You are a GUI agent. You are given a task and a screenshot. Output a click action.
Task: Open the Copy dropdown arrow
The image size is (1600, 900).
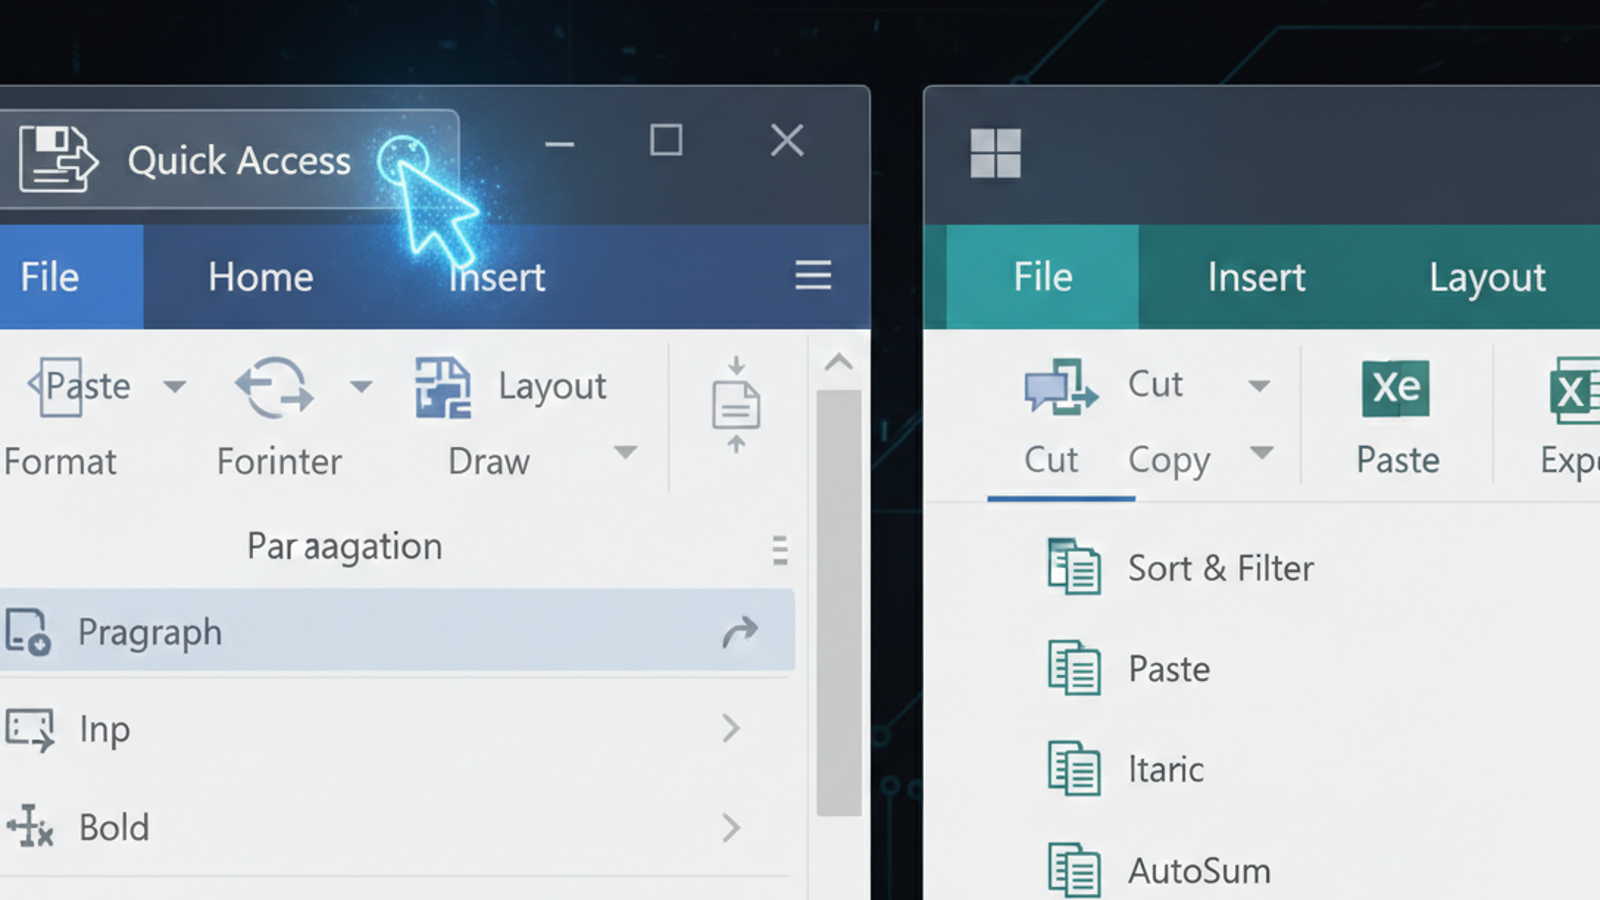pyautogui.click(x=1262, y=454)
